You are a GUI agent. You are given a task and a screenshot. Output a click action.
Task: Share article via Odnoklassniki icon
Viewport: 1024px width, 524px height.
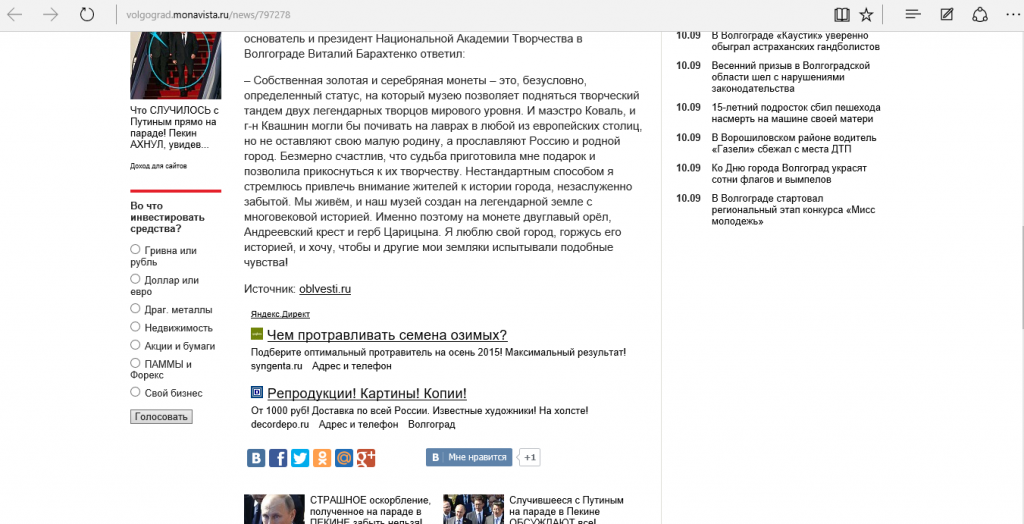(x=322, y=458)
